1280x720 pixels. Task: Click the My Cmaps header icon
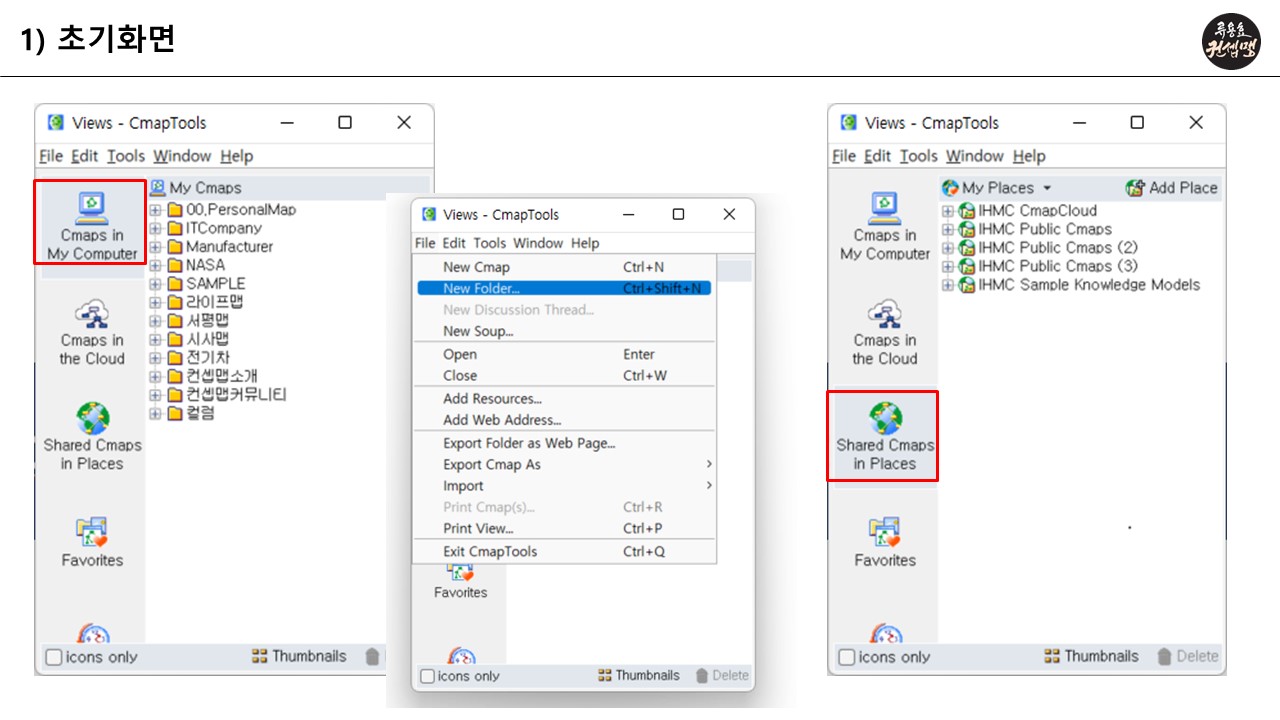pyautogui.click(x=157, y=187)
